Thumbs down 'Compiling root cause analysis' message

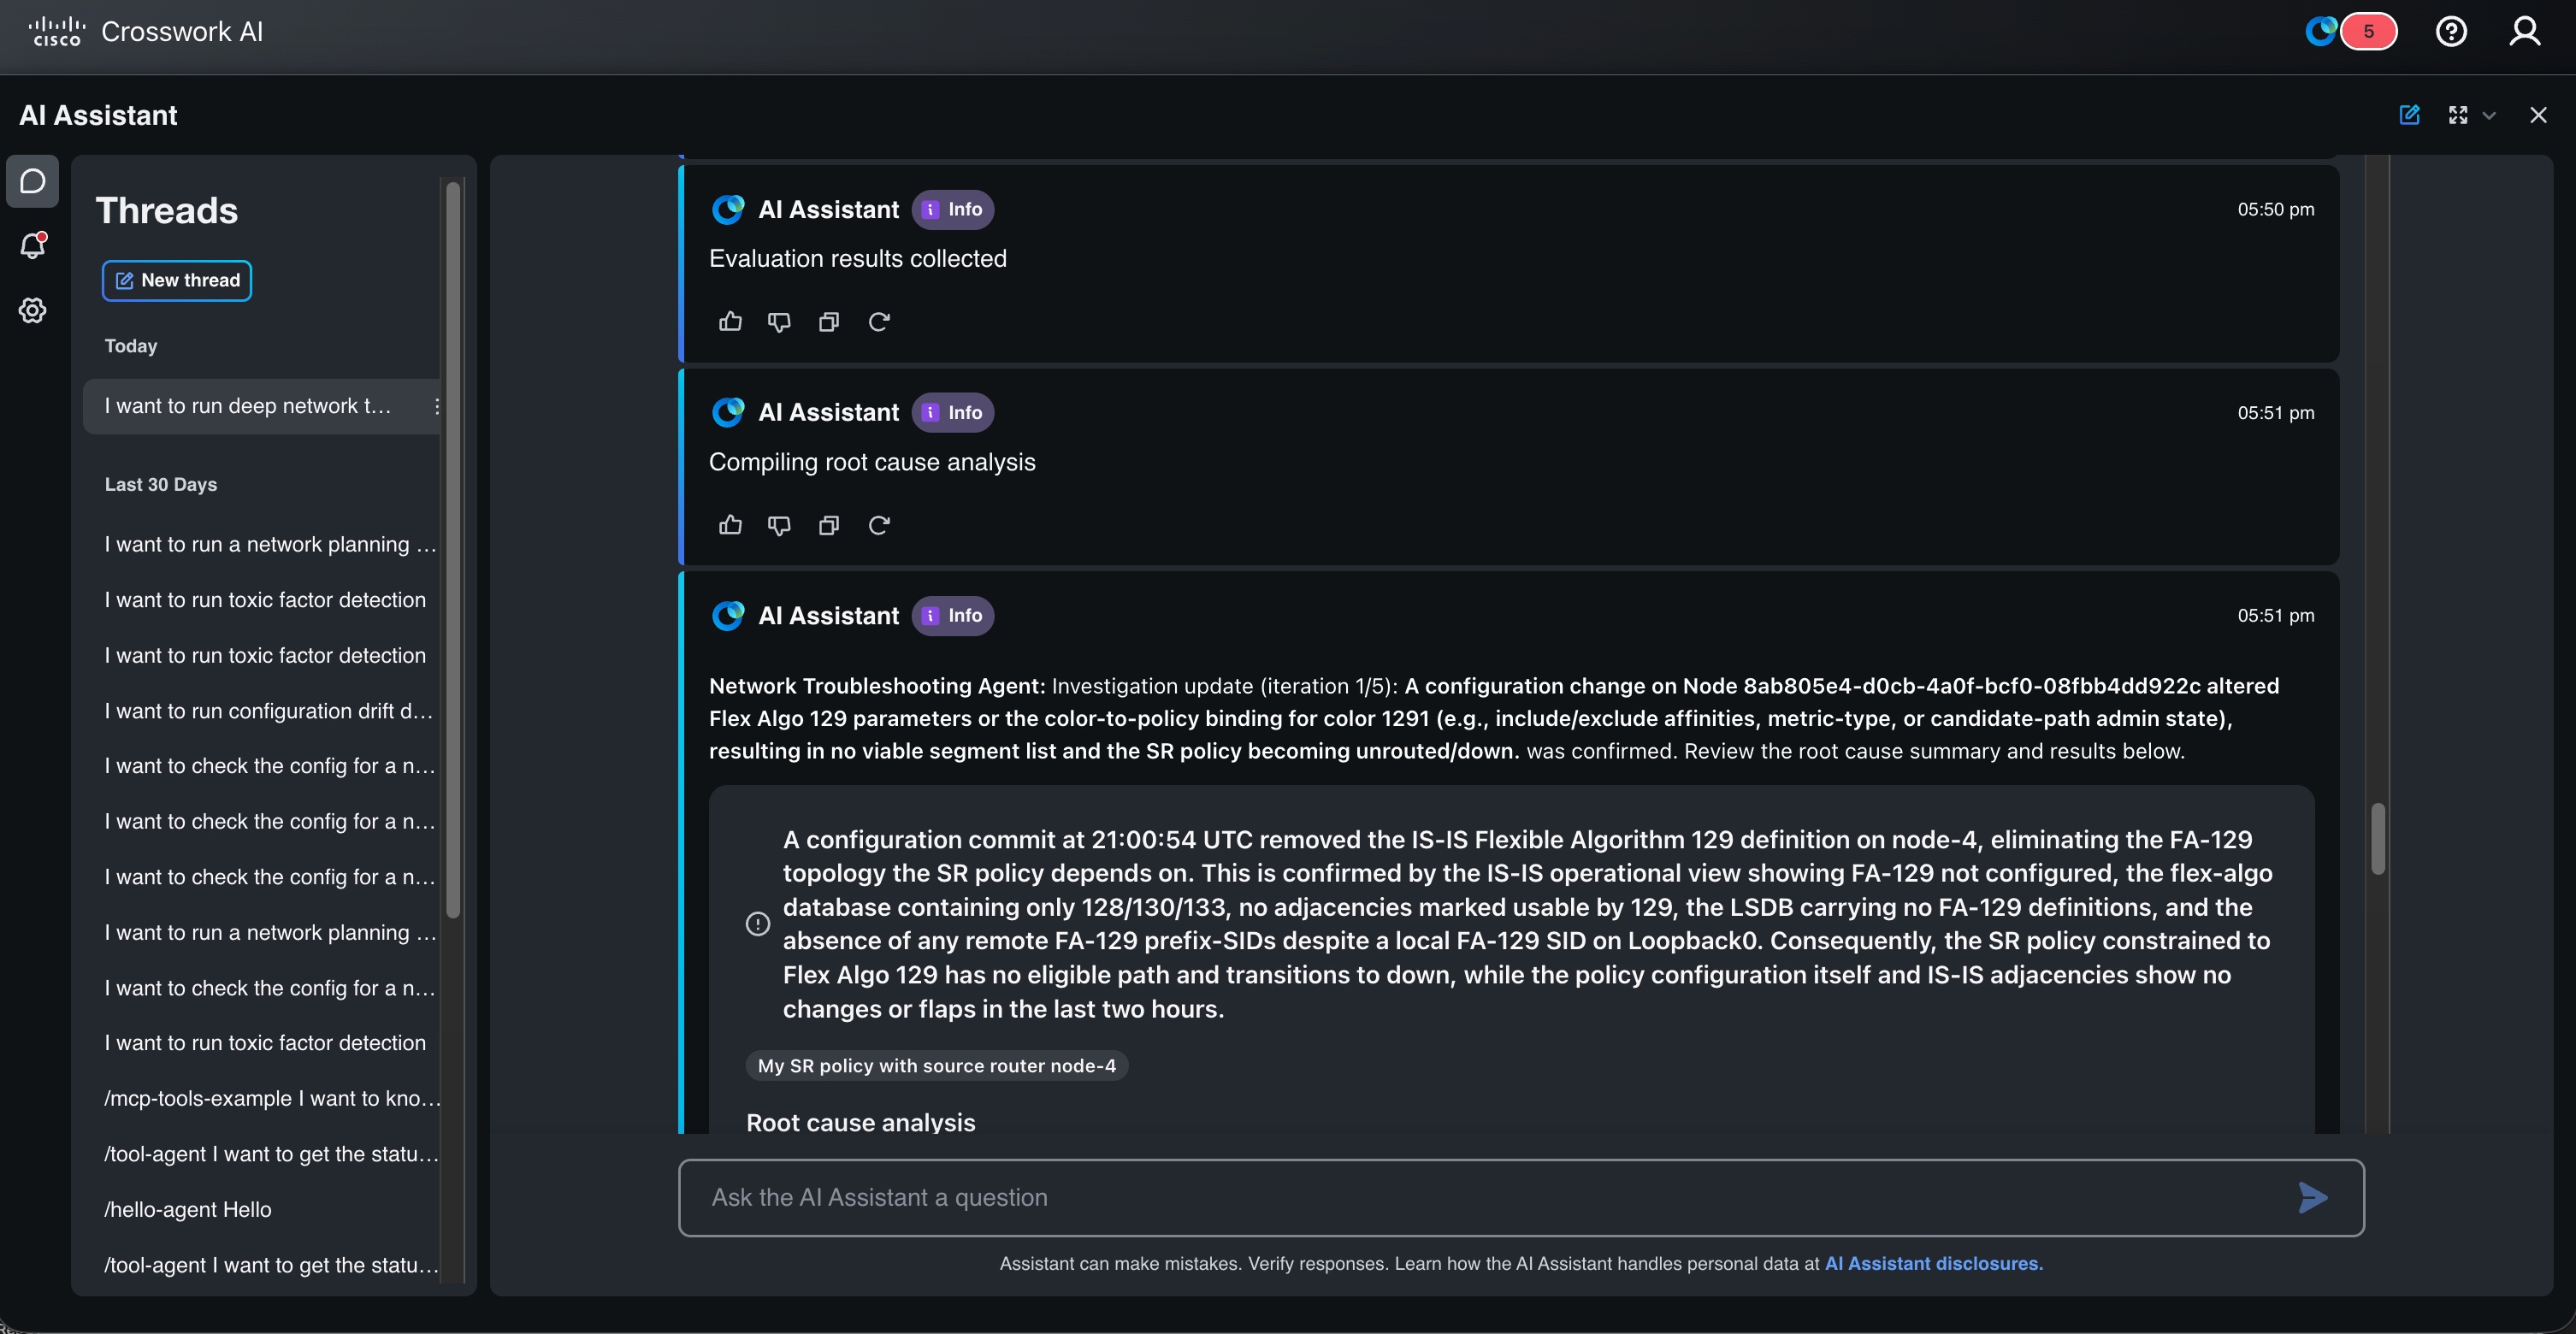[x=779, y=526]
